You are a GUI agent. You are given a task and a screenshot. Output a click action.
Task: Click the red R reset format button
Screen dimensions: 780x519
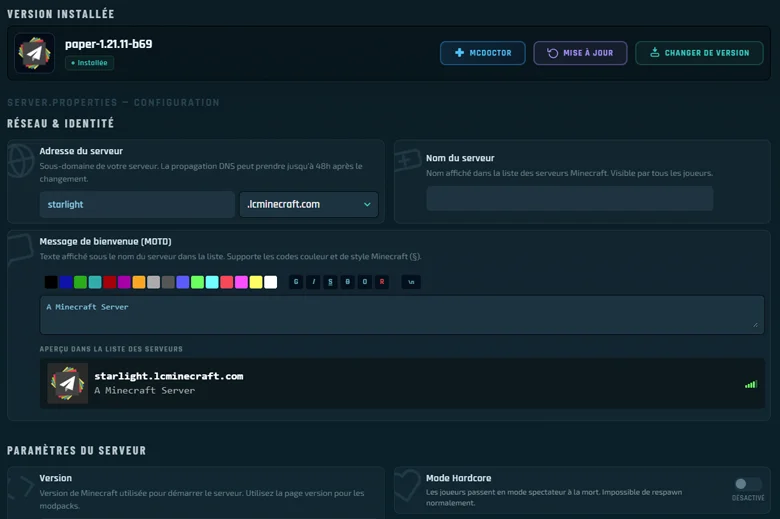pos(382,282)
